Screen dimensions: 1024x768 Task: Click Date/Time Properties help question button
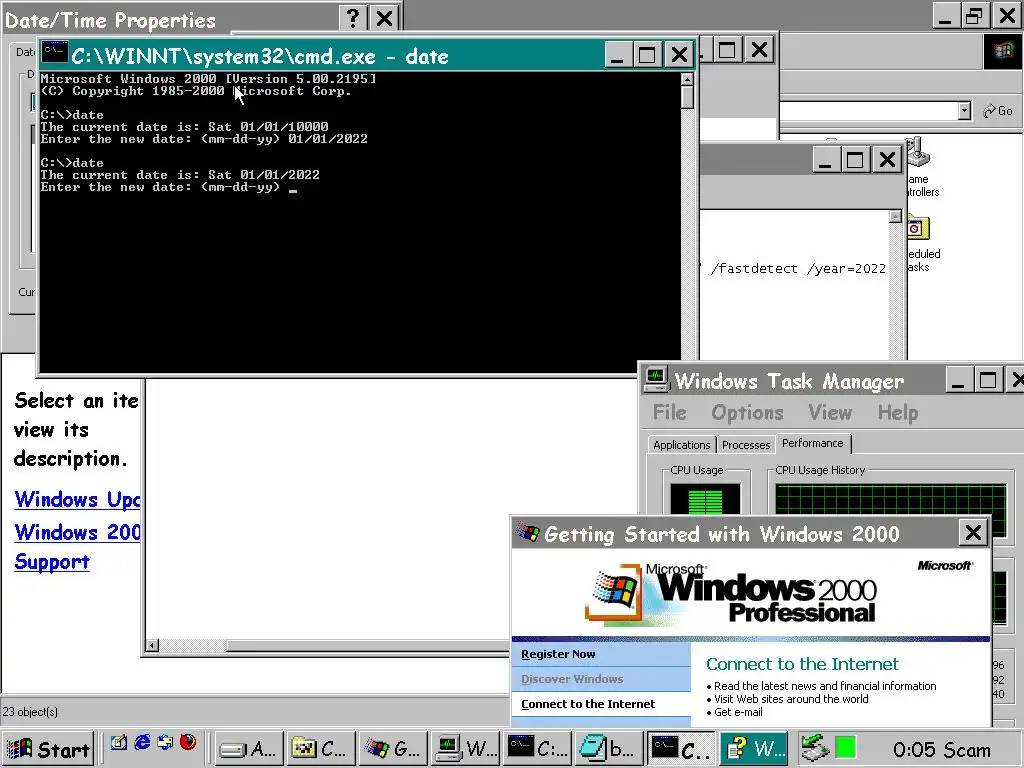(x=353, y=18)
